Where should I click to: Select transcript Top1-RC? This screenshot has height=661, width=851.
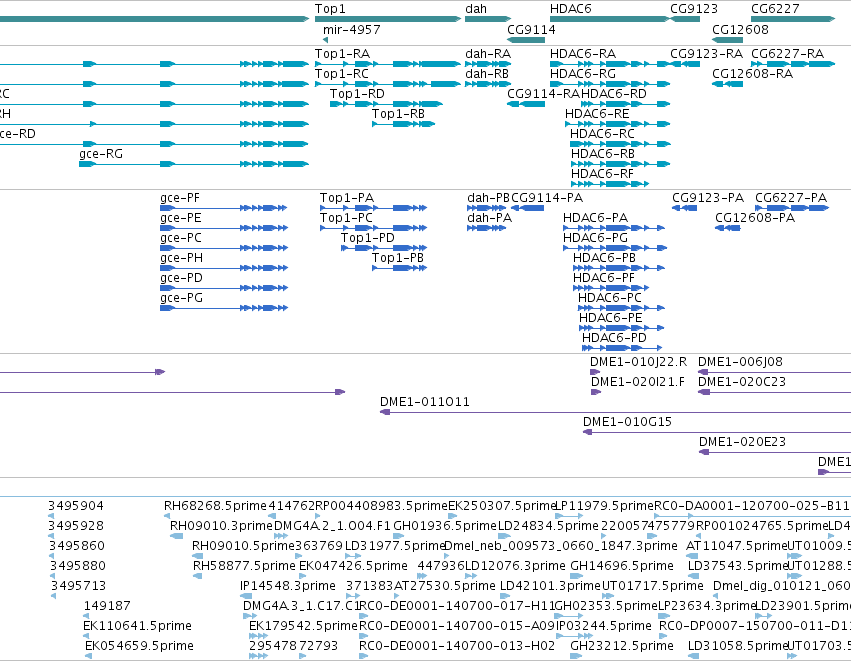point(388,84)
